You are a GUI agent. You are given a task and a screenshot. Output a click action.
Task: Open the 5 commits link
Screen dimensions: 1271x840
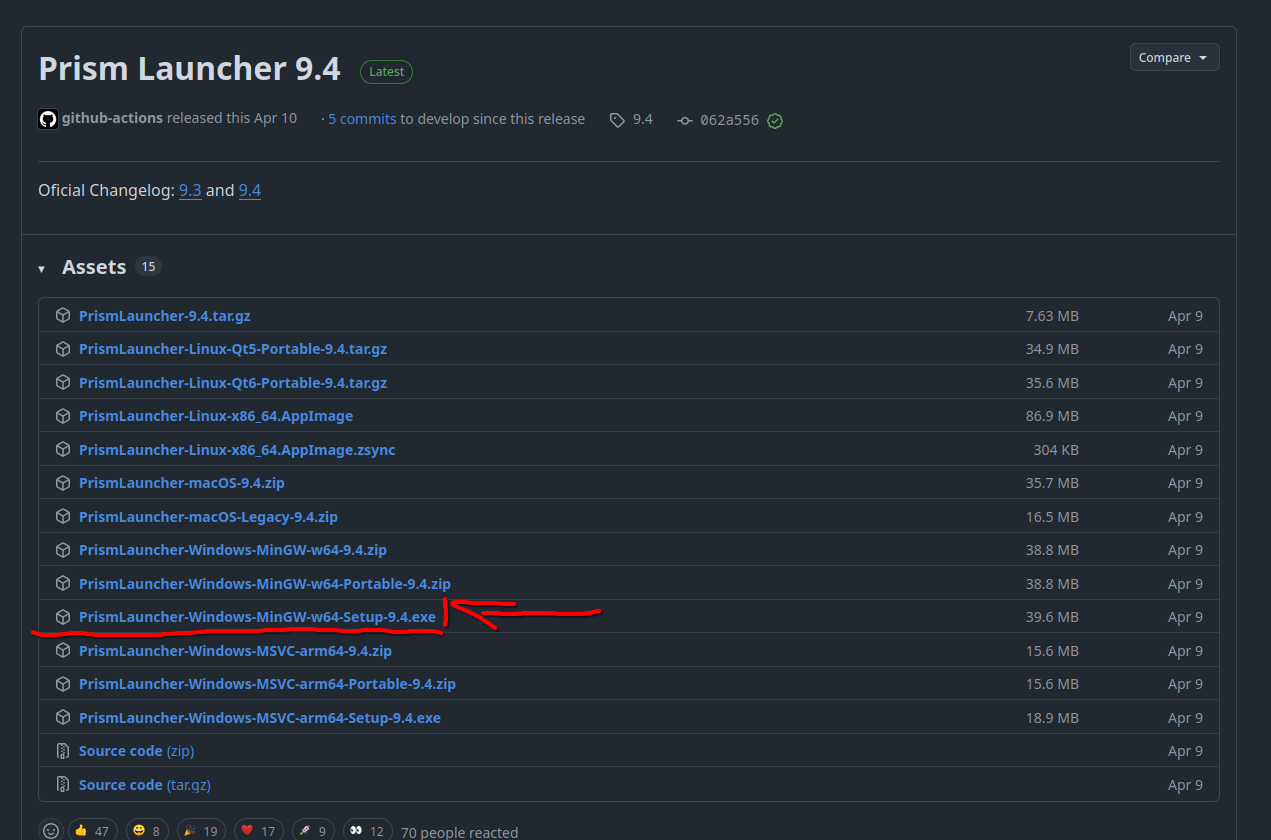[x=362, y=119]
